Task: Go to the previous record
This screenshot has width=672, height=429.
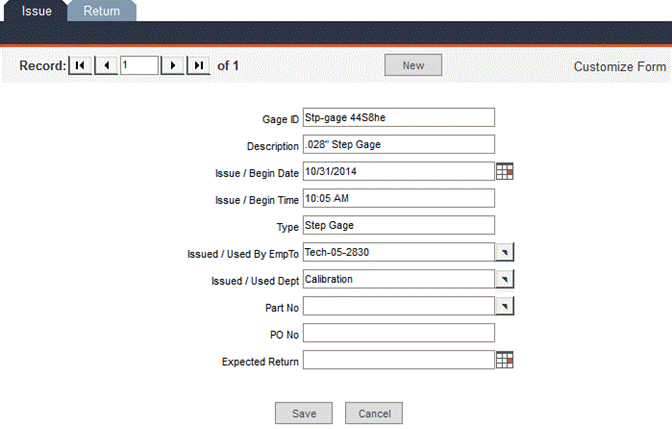Action: pyautogui.click(x=106, y=66)
